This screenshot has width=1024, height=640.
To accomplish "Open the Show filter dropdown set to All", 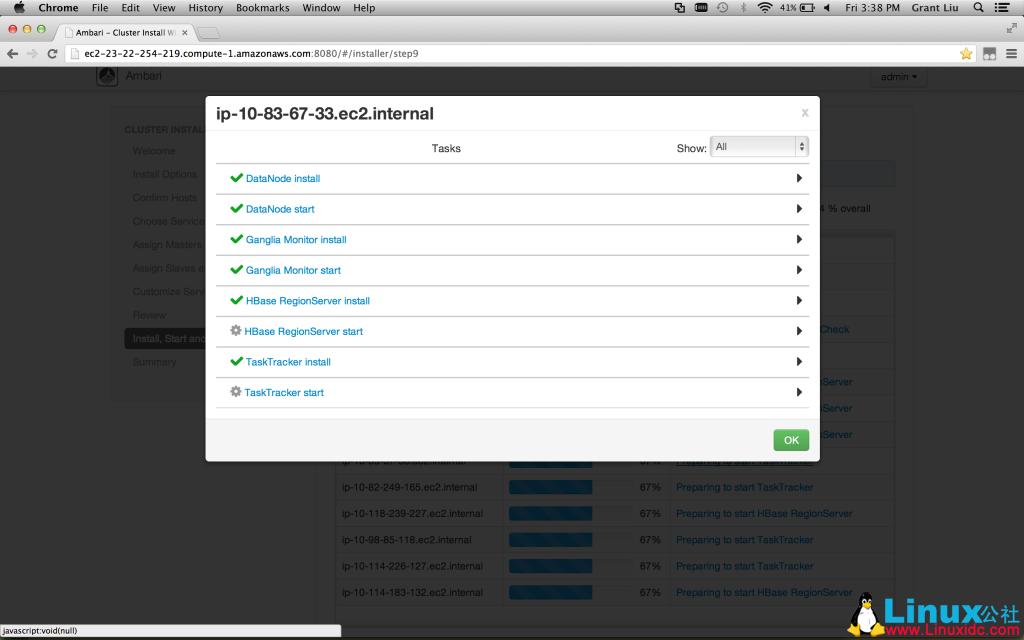I will coord(758,146).
